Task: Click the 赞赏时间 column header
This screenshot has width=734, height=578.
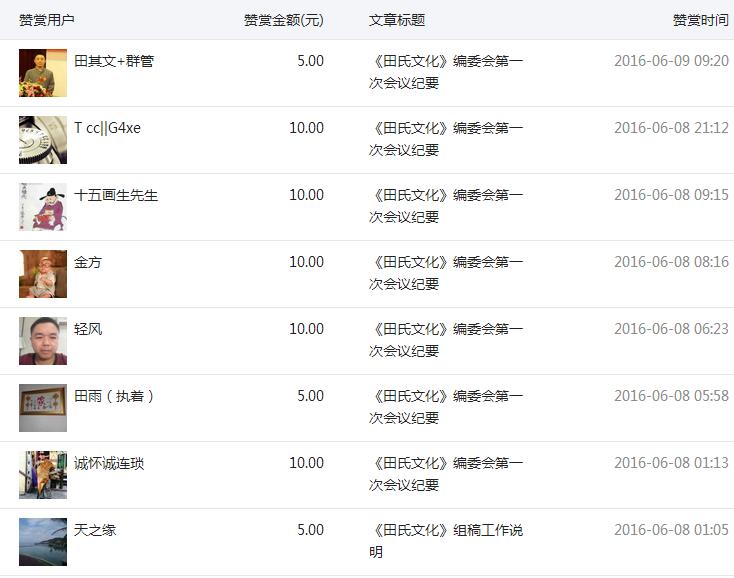Action: (x=701, y=20)
